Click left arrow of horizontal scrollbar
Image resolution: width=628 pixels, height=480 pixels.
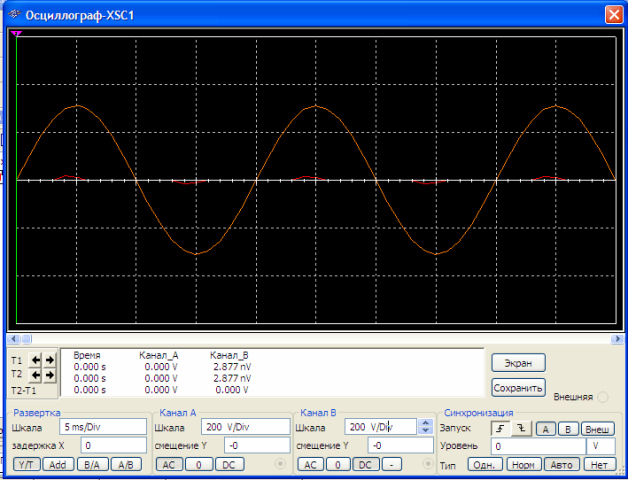pyautogui.click(x=14, y=339)
